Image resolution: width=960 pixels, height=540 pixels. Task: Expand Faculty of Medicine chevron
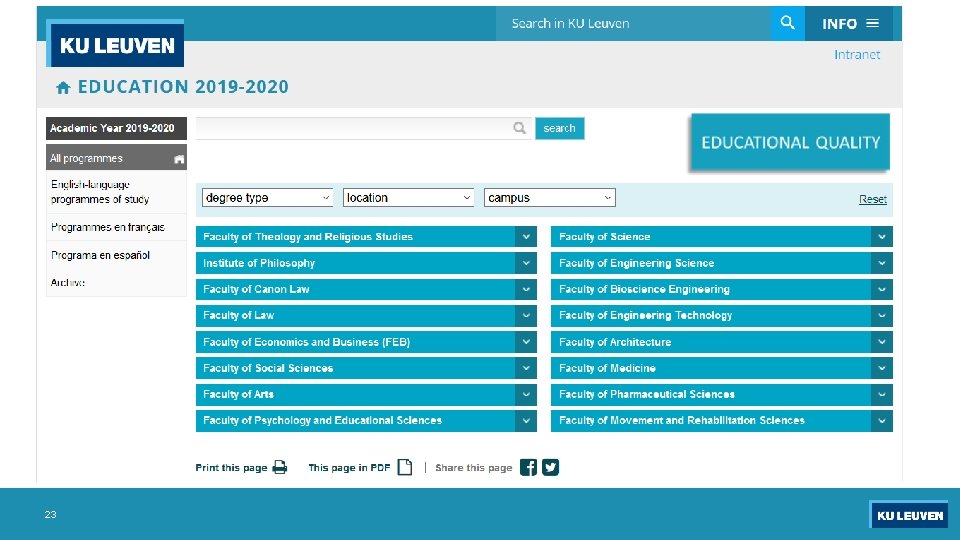click(882, 368)
